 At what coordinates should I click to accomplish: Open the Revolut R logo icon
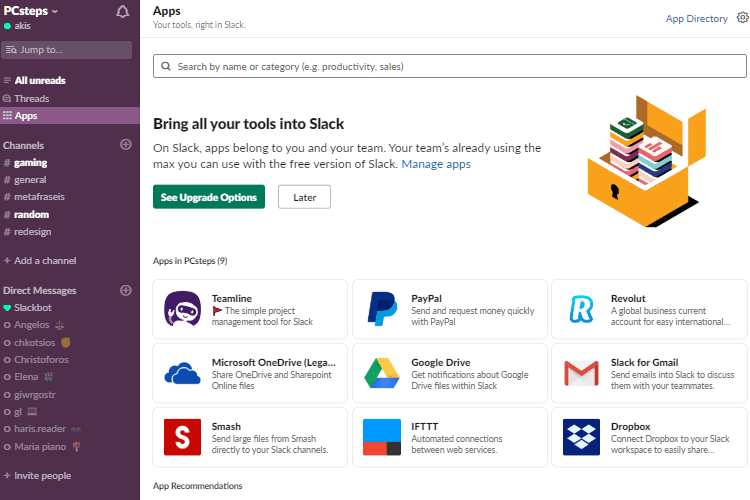[582, 309]
